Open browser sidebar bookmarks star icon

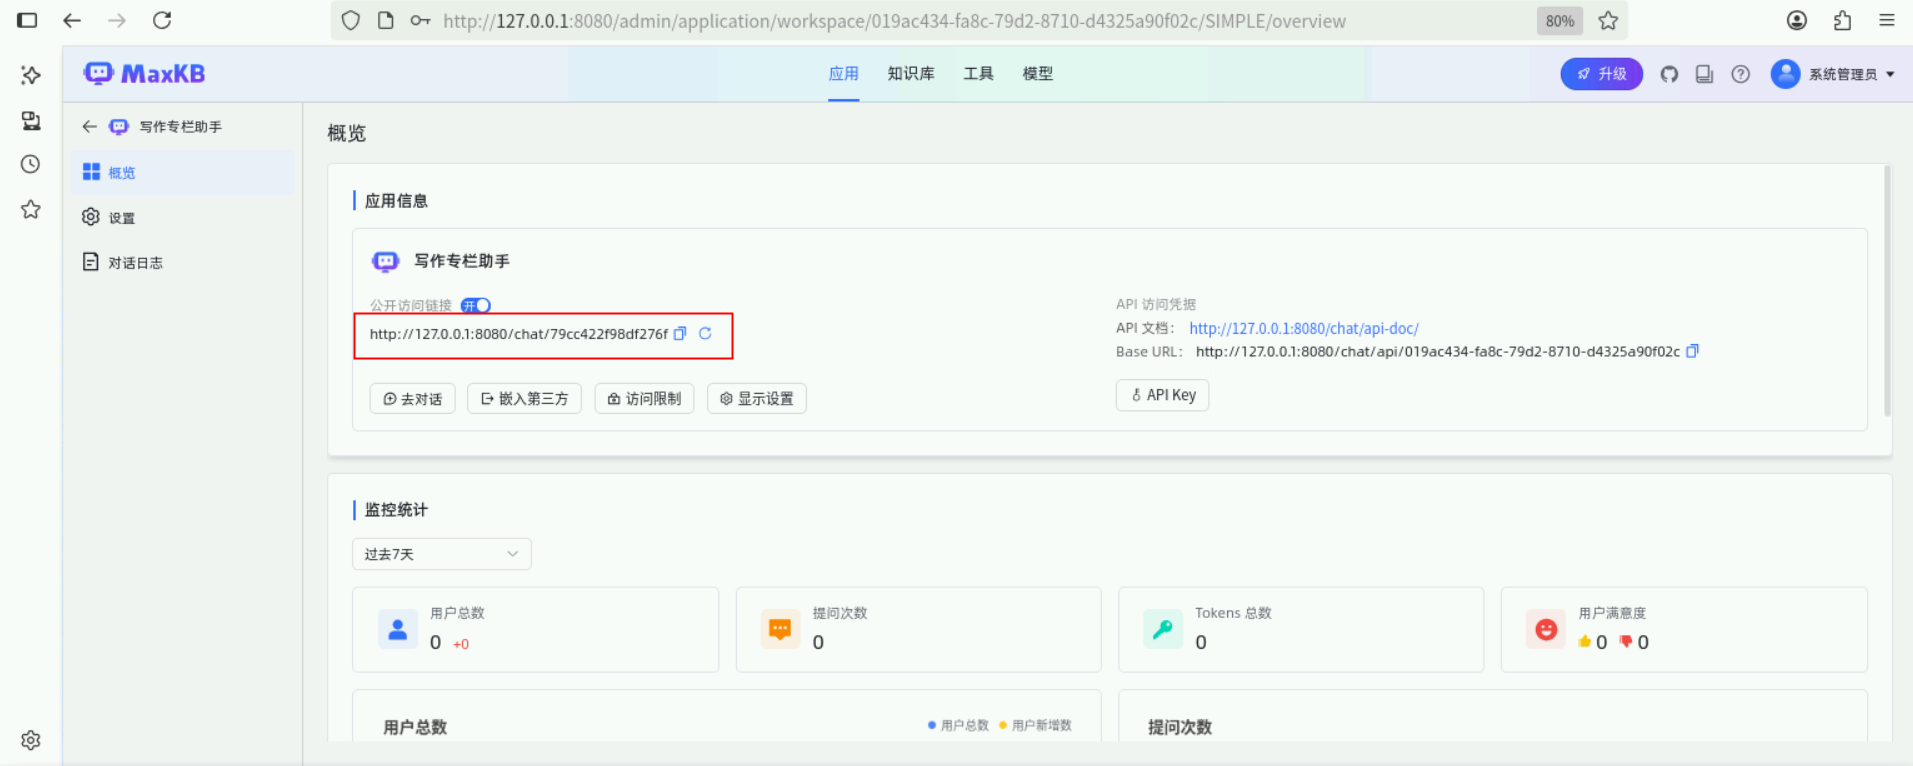(31, 209)
